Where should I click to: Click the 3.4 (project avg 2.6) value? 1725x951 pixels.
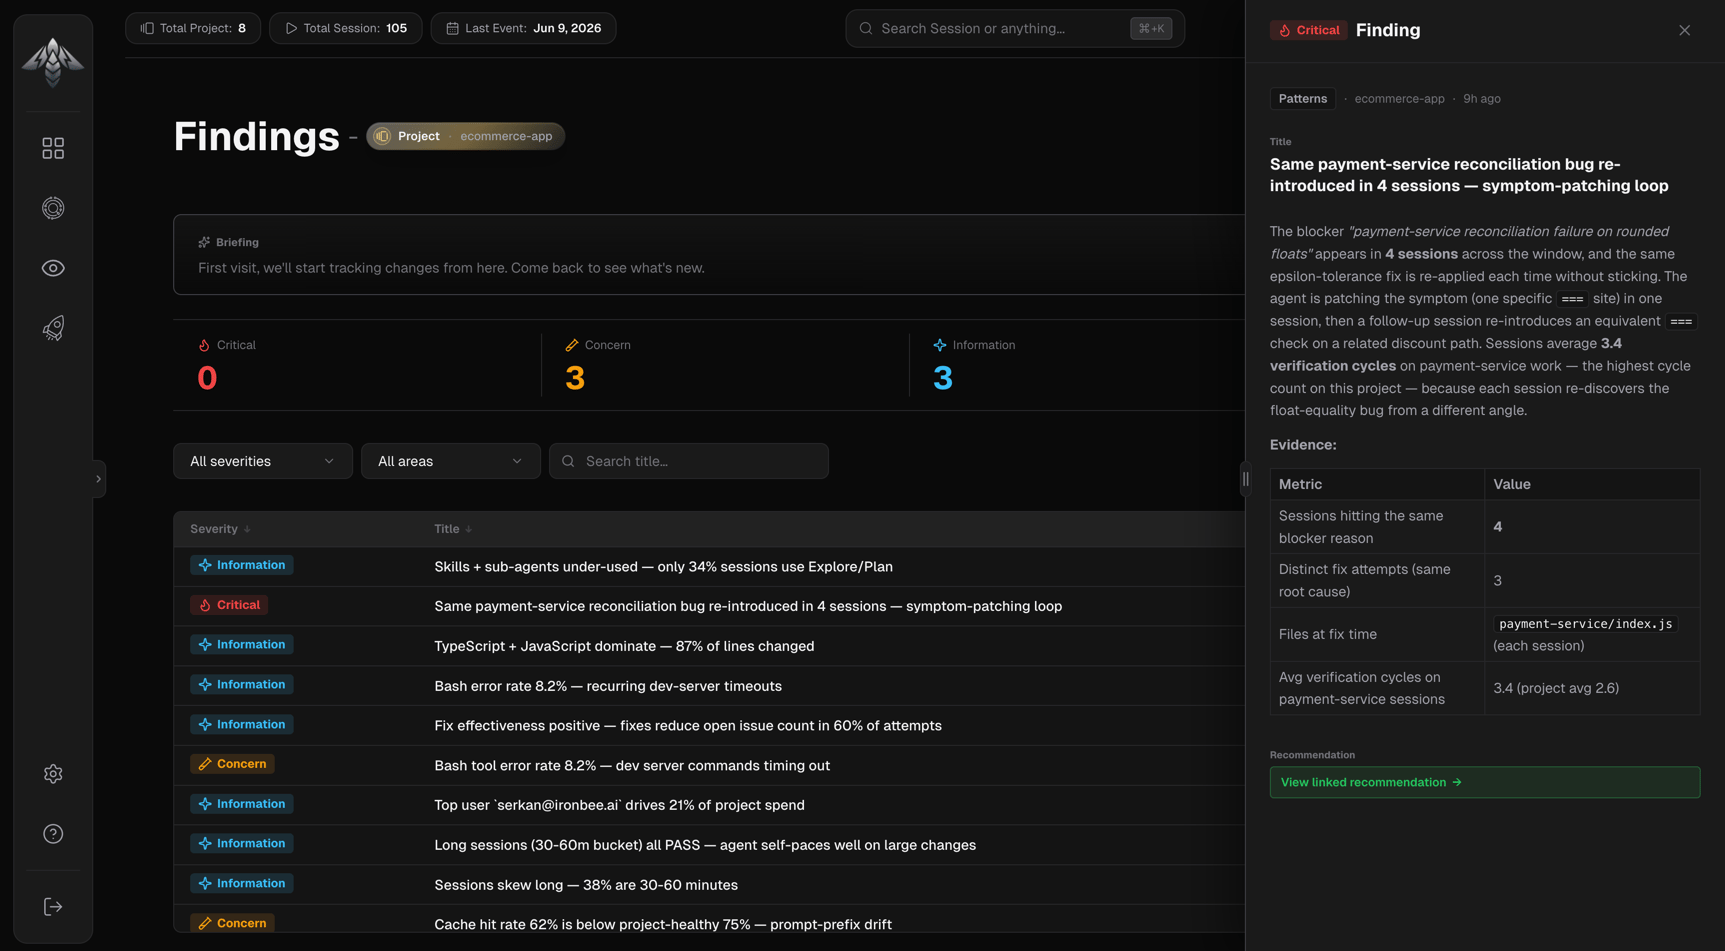click(x=1556, y=688)
